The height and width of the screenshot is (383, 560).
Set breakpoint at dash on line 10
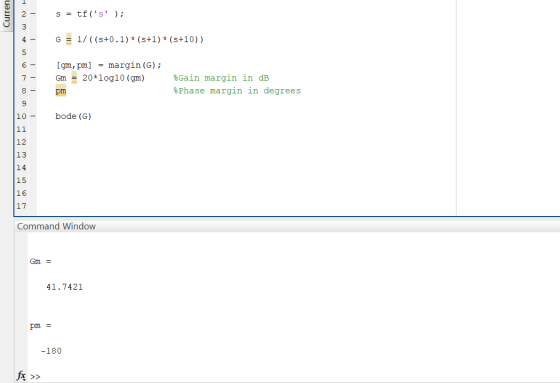(33, 116)
